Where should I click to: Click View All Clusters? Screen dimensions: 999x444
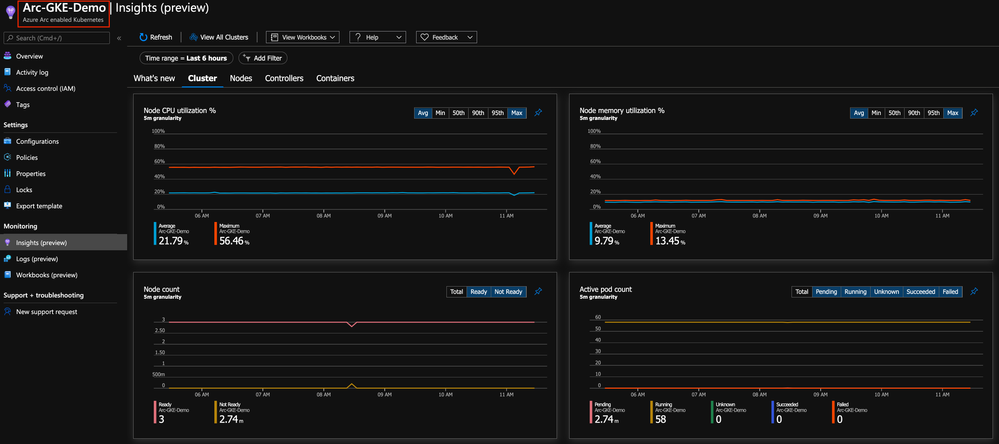[x=219, y=38]
